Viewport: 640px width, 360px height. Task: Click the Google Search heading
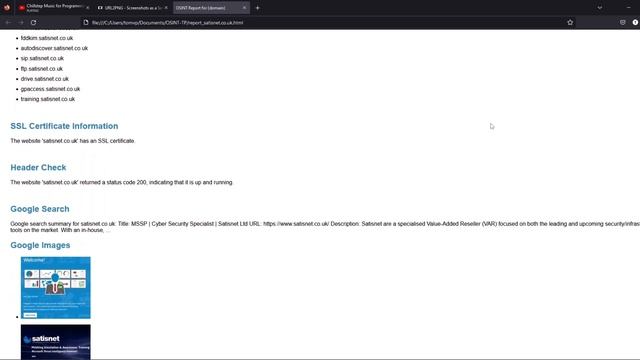point(40,209)
